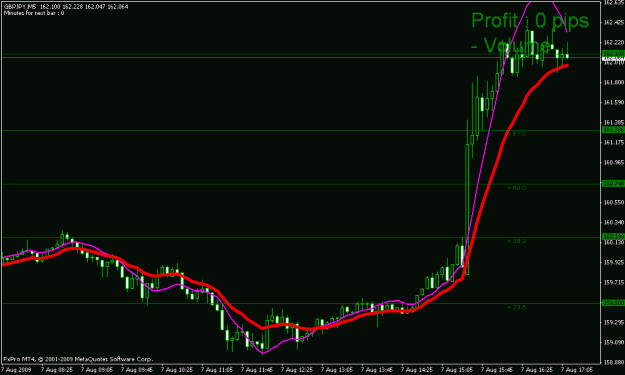Select the 159.090 price axis label
This screenshot has width=625, height=375.
tap(613, 342)
